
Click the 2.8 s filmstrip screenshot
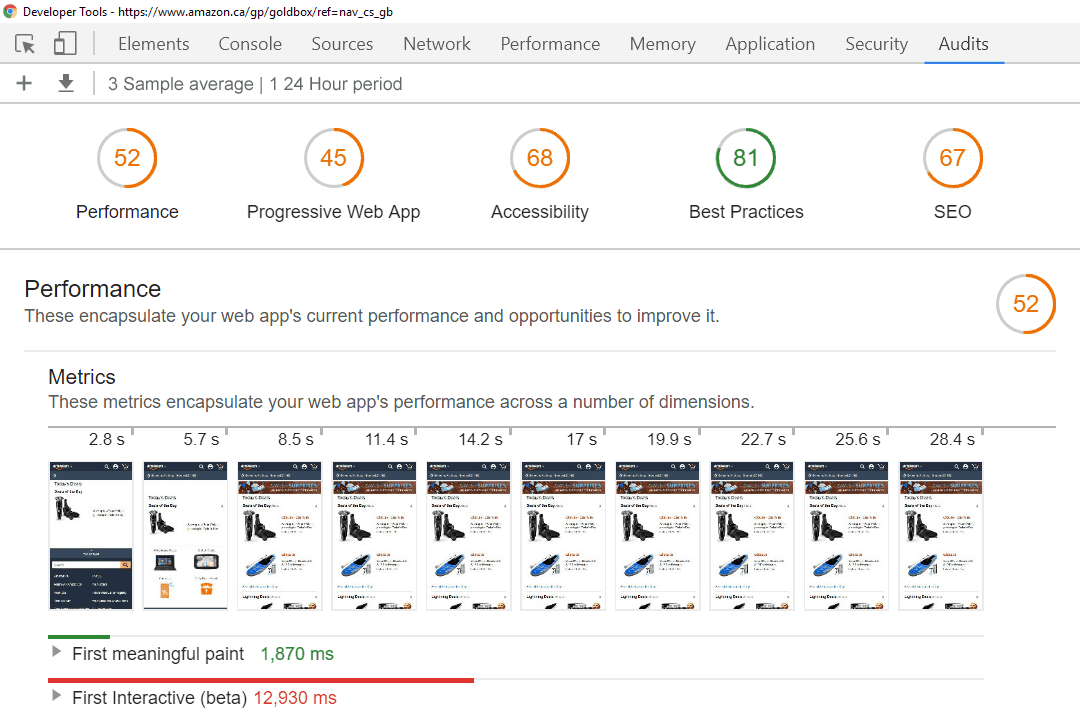point(91,535)
